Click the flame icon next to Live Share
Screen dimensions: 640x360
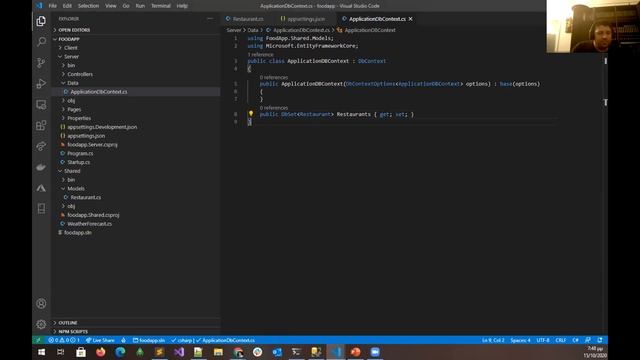tap(123, 340)
